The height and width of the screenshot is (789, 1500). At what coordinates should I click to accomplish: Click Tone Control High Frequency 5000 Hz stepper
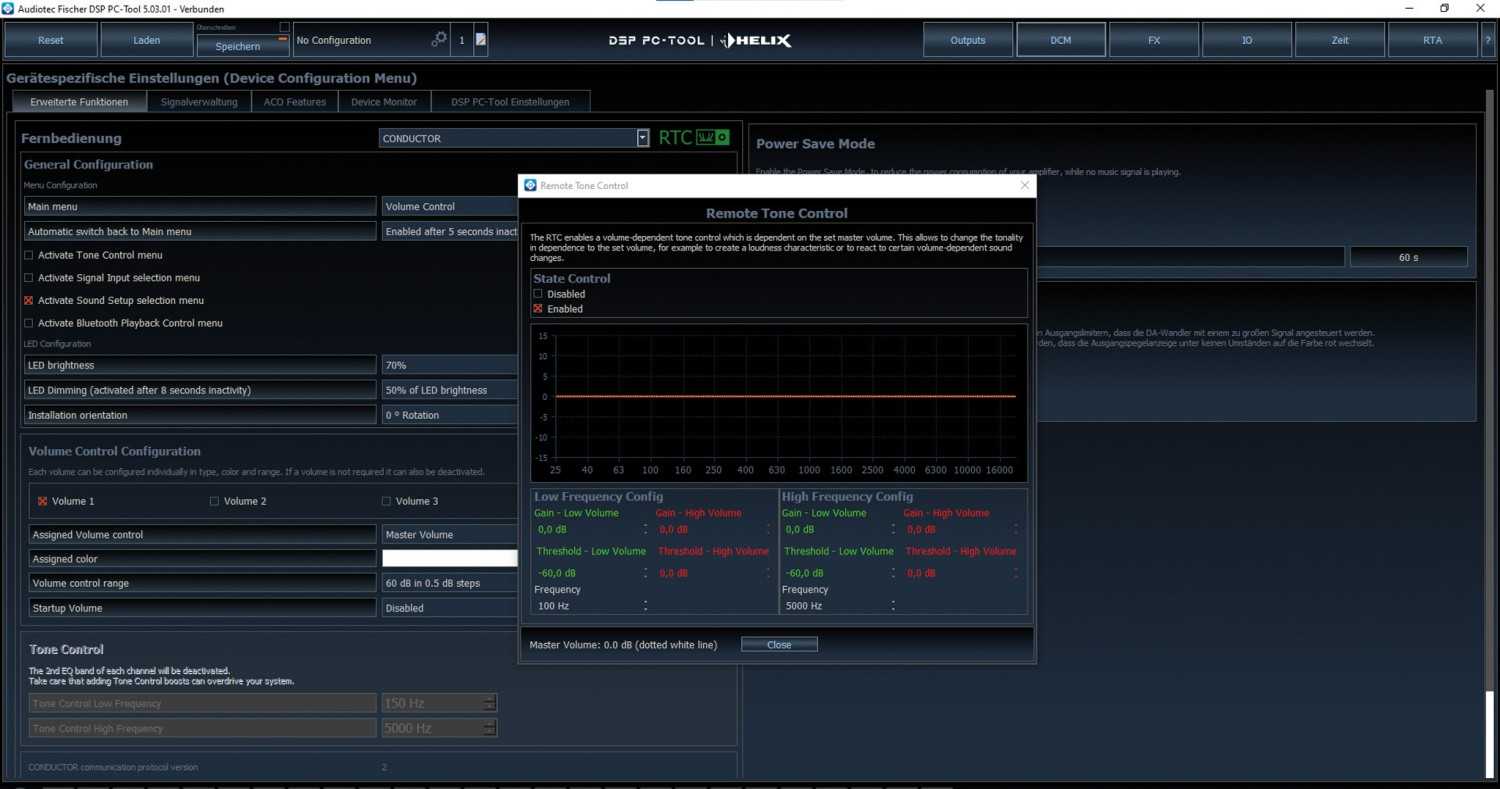(x=489, y=728)
